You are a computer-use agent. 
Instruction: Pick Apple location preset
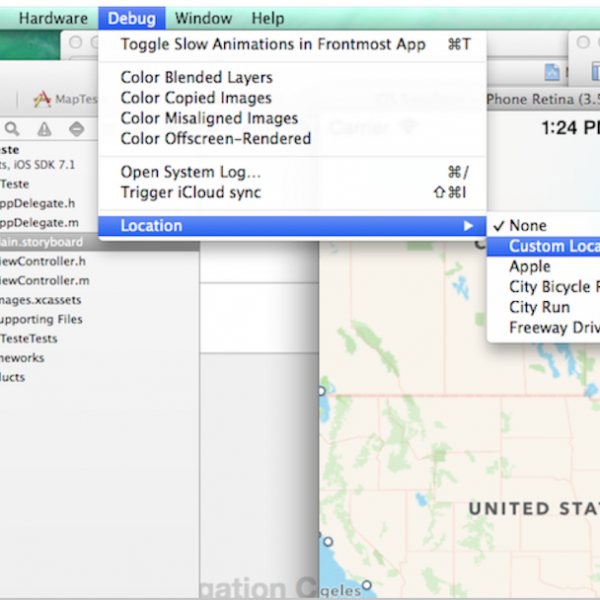(543, 266)
